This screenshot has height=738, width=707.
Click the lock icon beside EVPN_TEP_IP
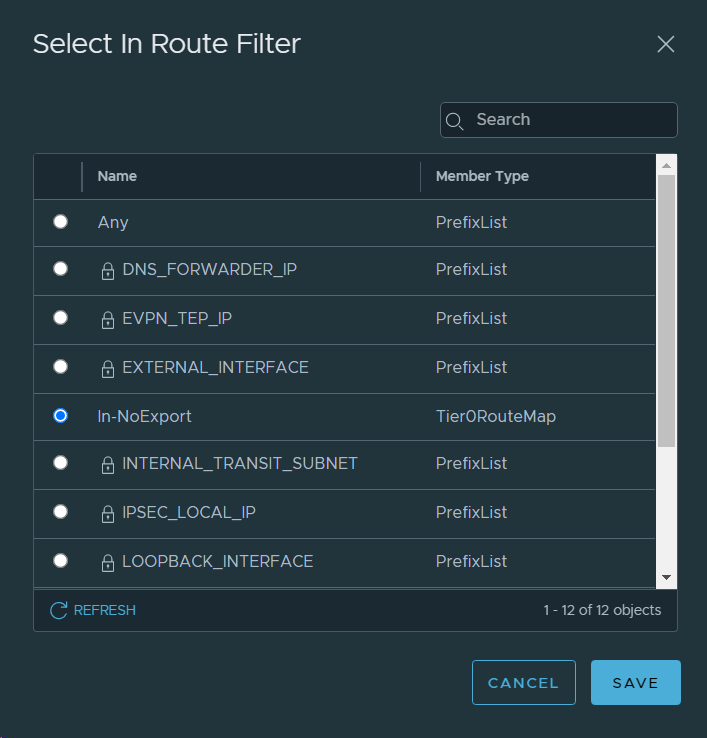tap(108, 320)
